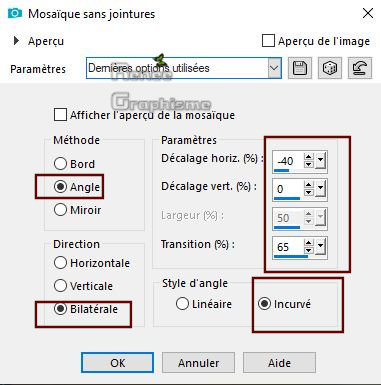Click the randomize parameters dice icon

coord(330,68)
